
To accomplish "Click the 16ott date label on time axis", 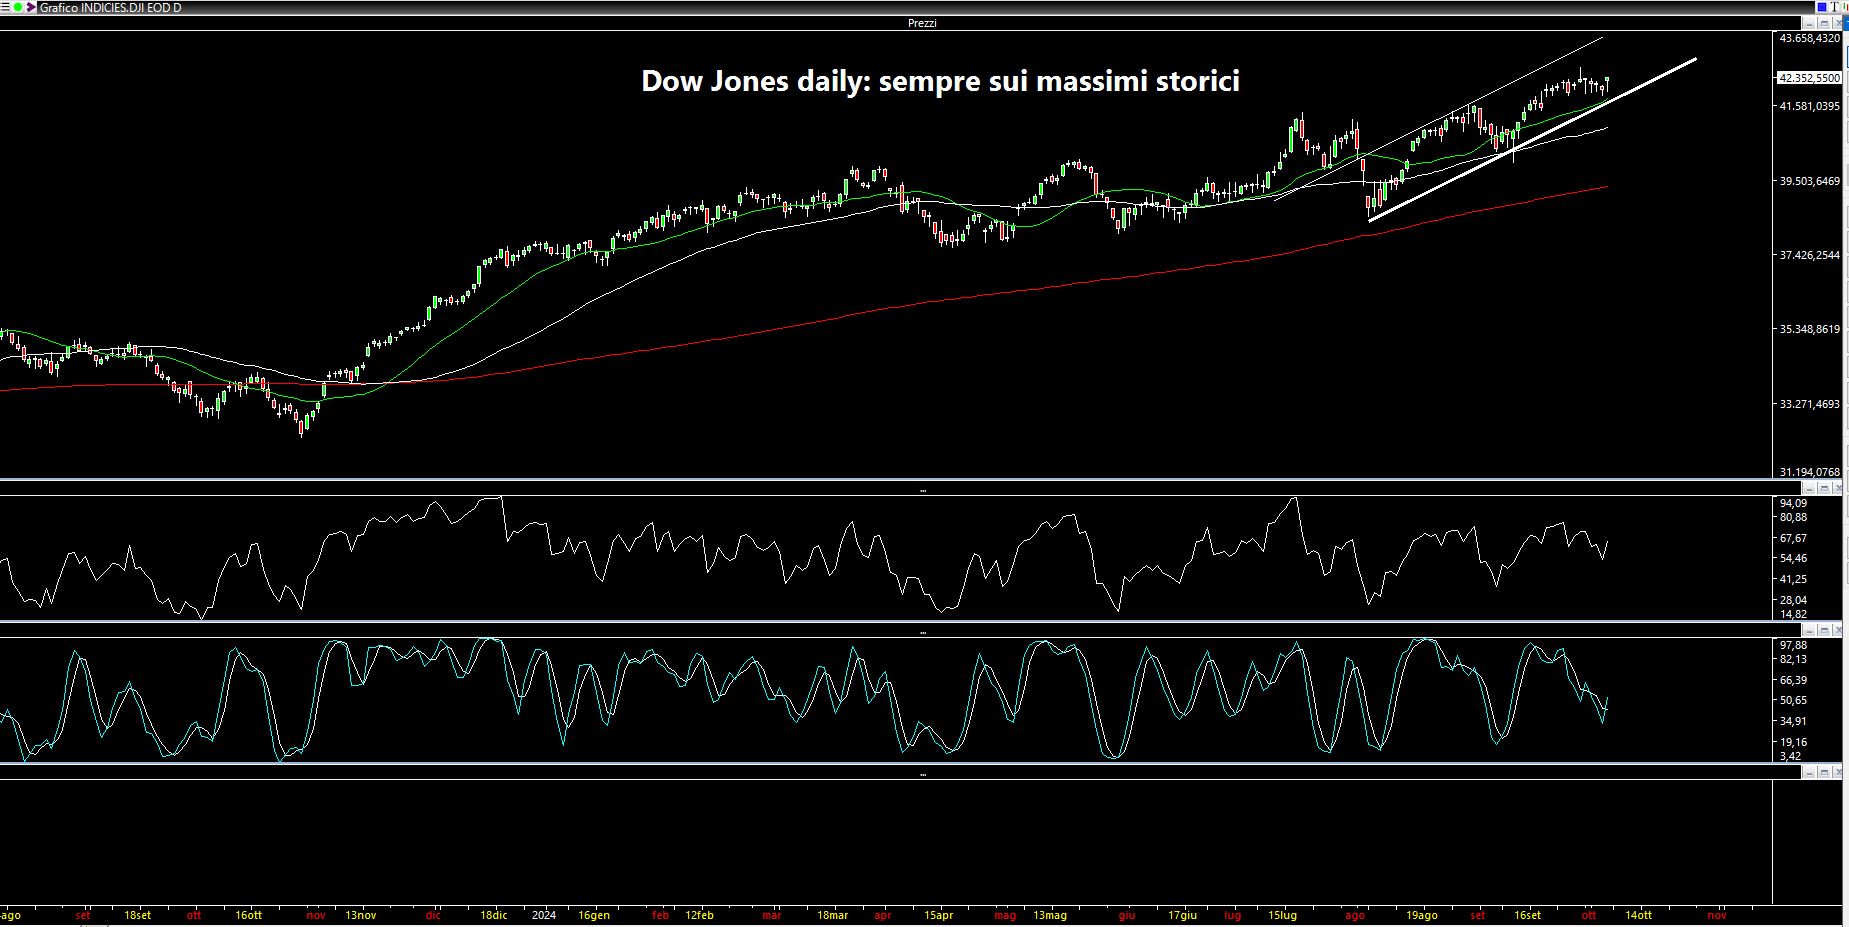I will coord(249,915).
